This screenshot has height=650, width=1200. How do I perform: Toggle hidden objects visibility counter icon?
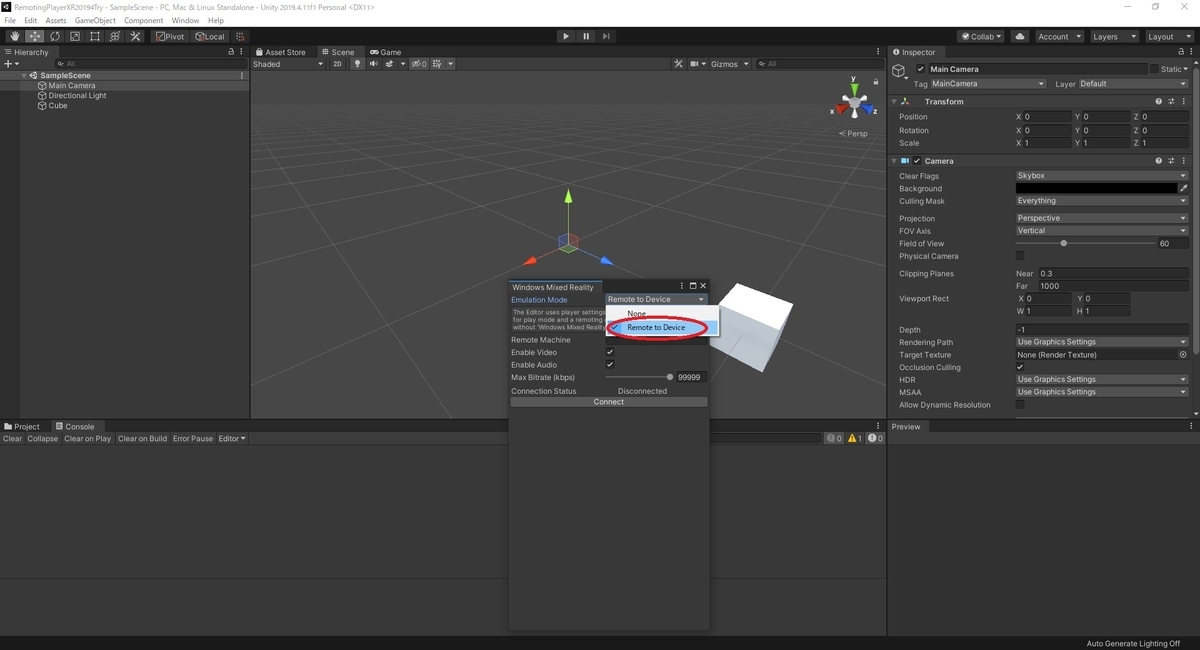[x=417, y=64]
